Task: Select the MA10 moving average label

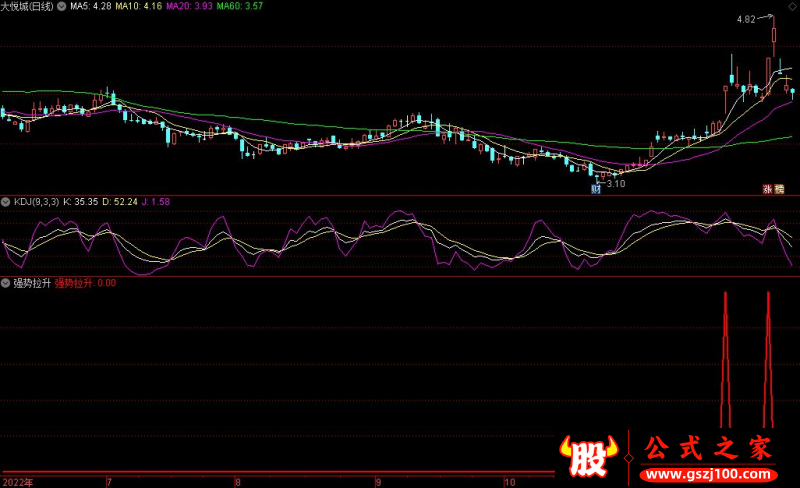Action: pos(139,7)
